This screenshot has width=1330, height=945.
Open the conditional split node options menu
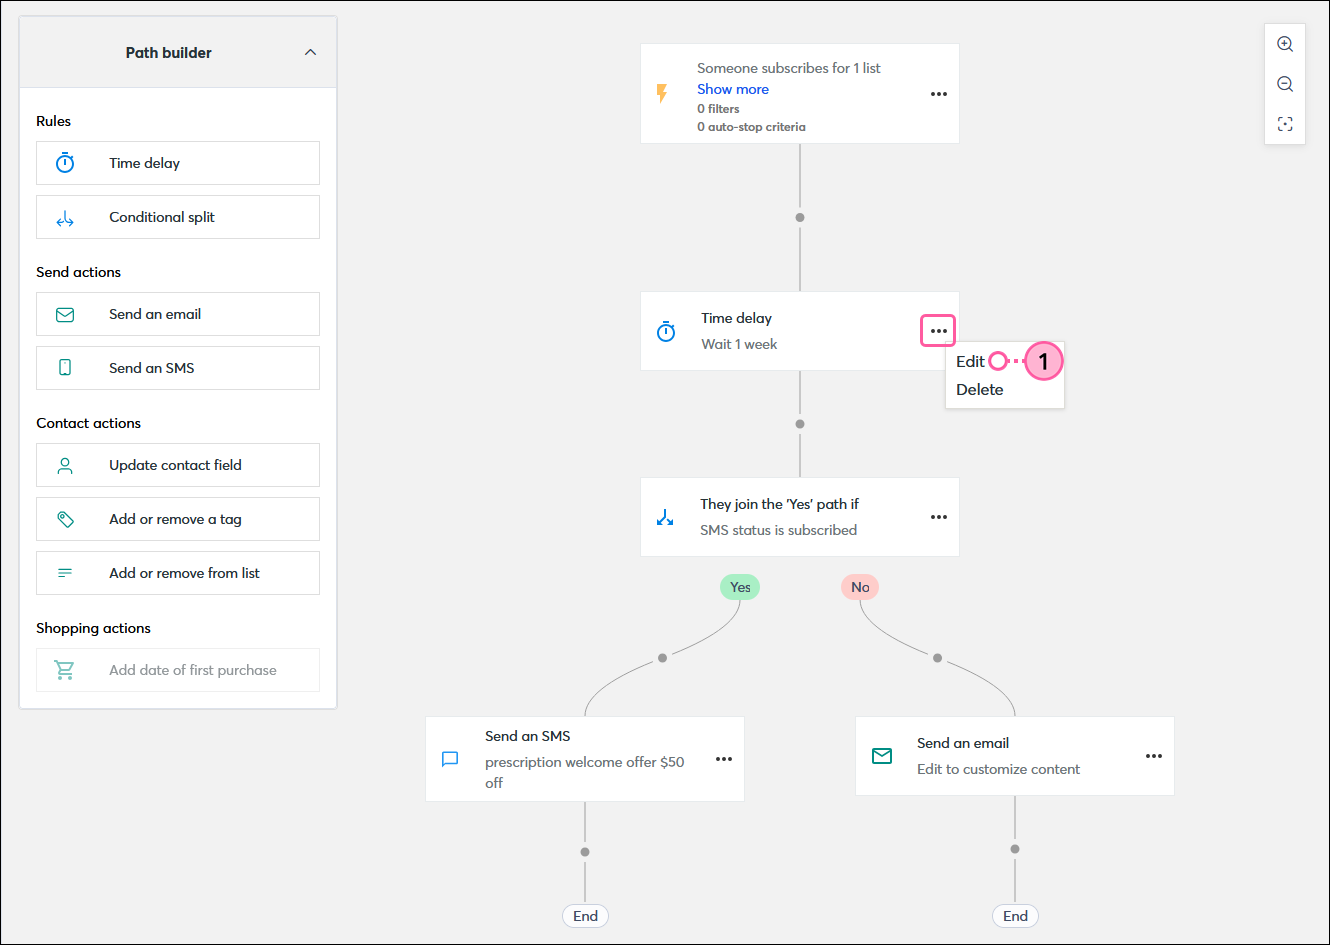(x=938, y=517)
